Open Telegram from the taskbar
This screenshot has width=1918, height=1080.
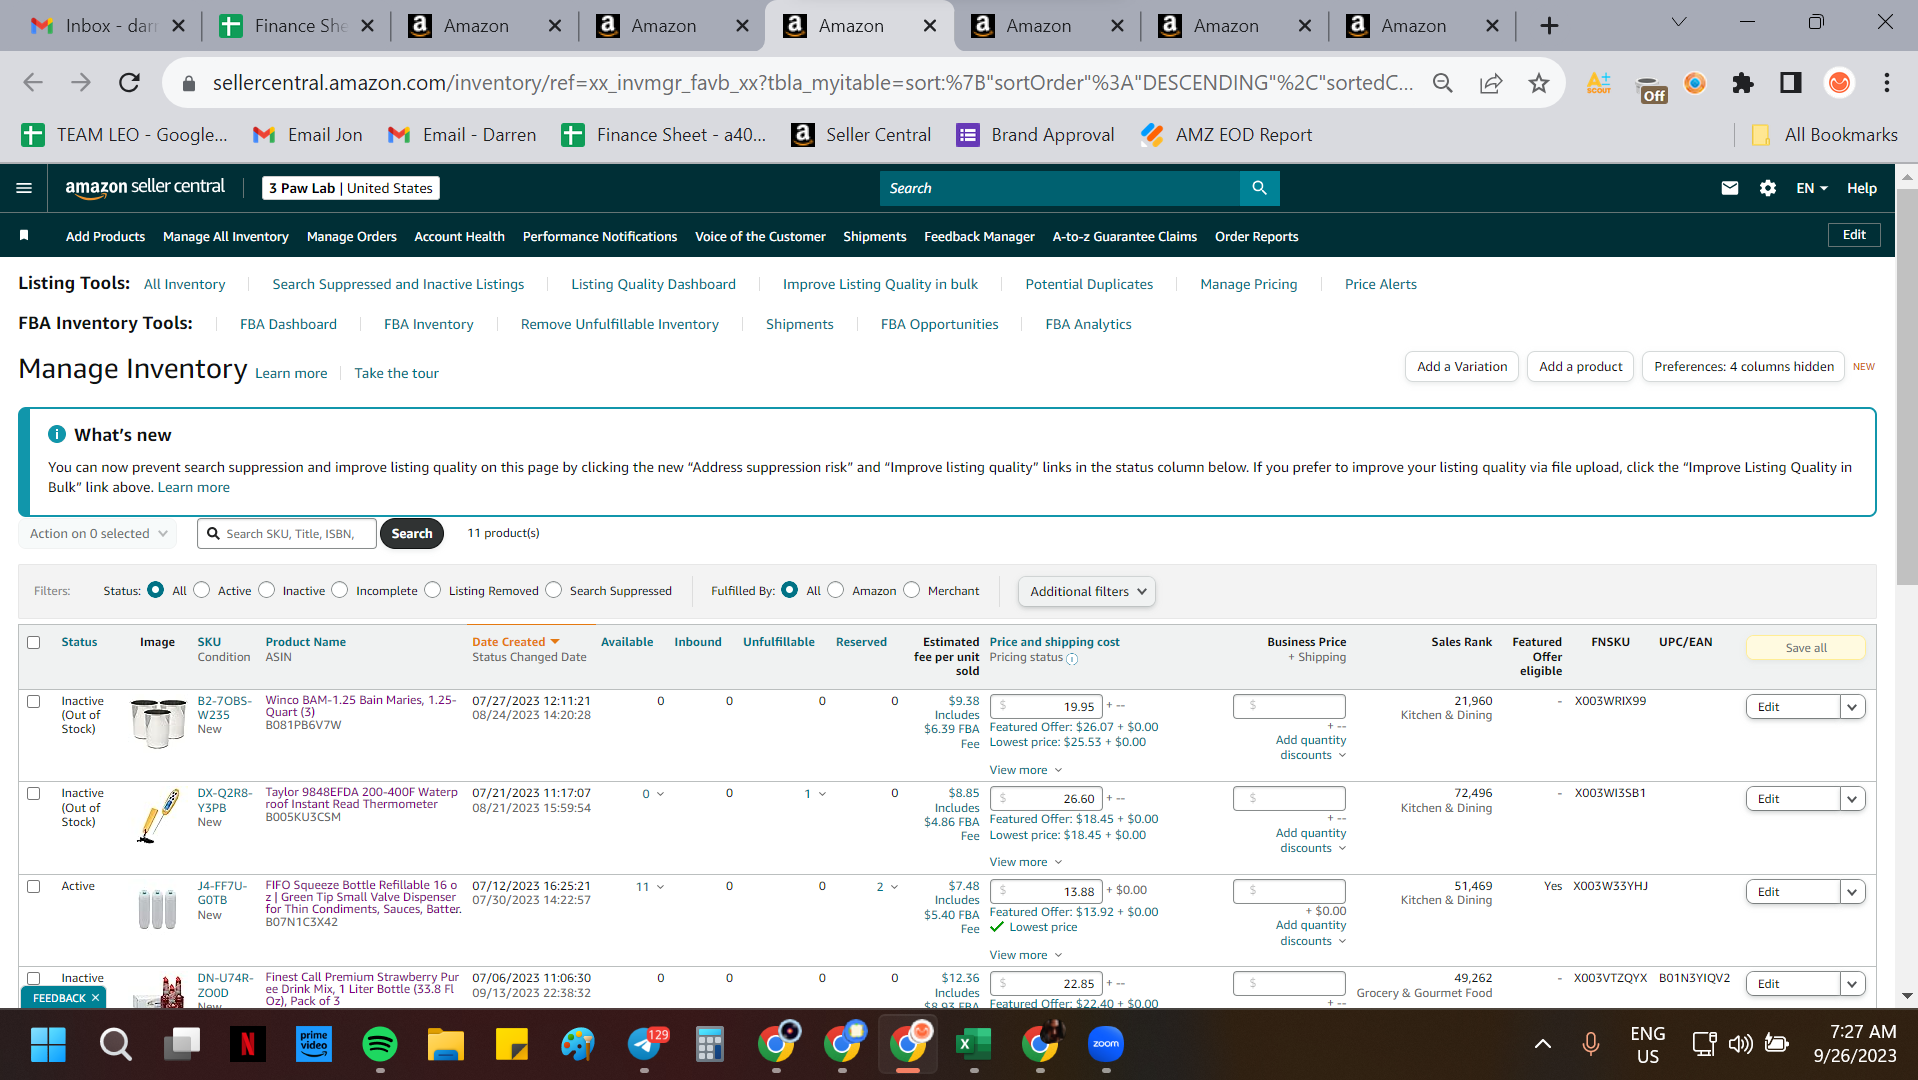[645, 1044]
